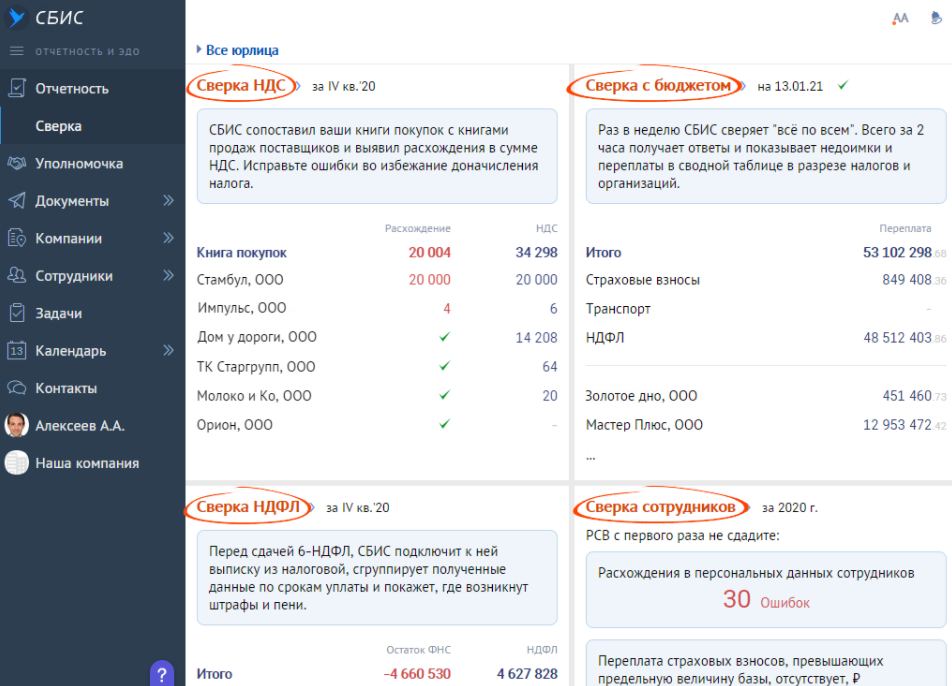Image resolution: width=952 pixels, height=686 pixels.
Task: Click the arrow after Сверка НДС heading
Action: click(296, 85)
